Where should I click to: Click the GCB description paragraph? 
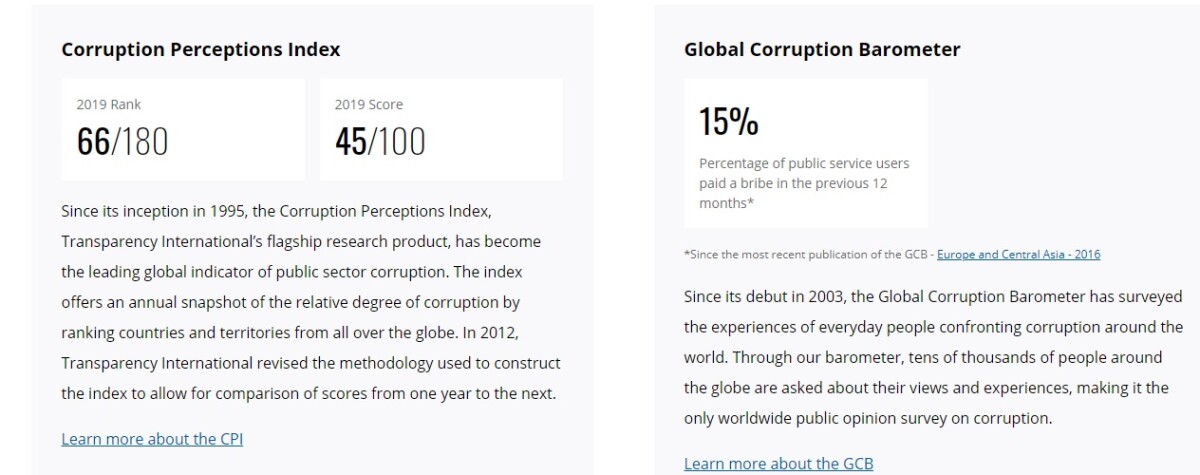coord(933,357)
